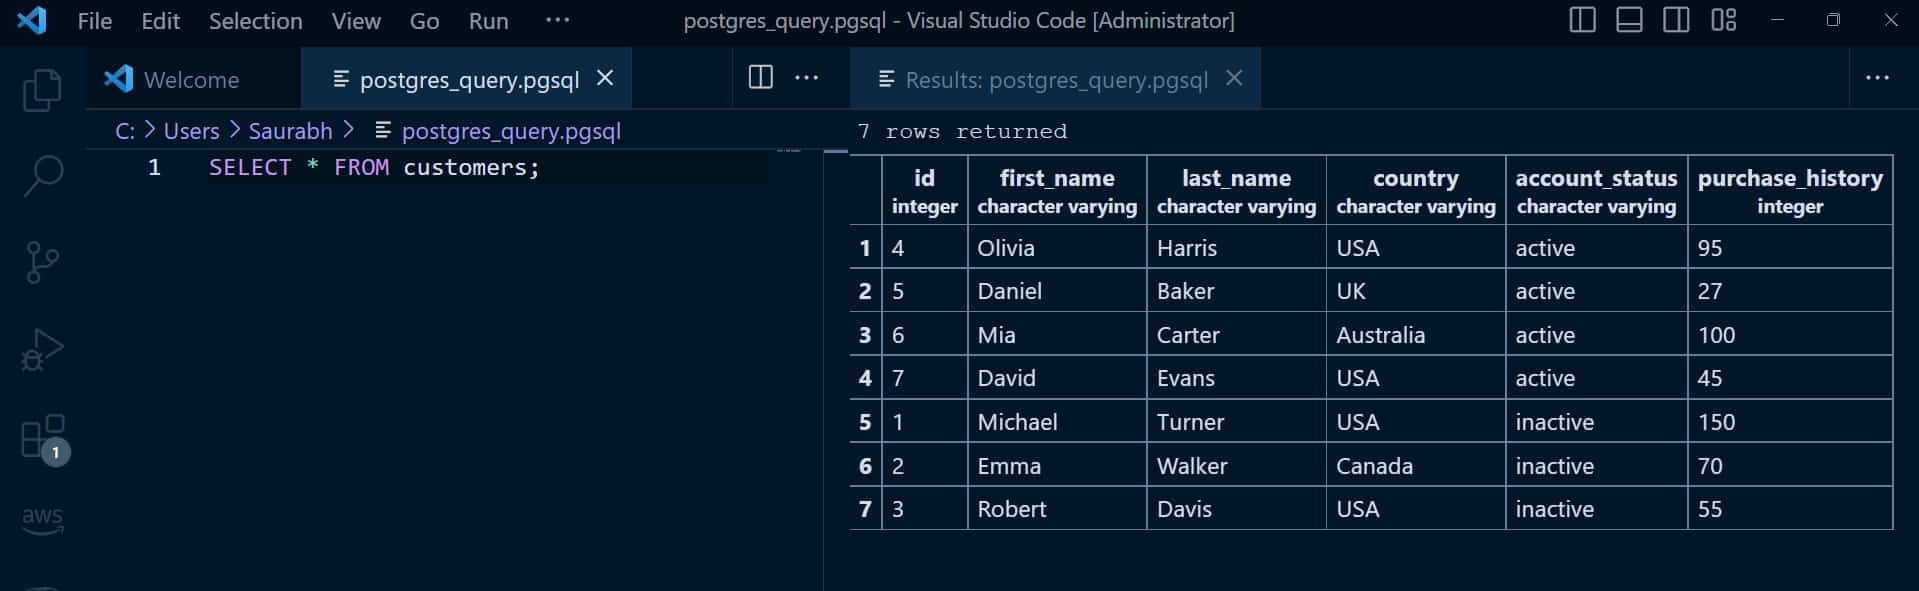1919x591 pixels.
Task: Open the Run menu
Action: 488,20
